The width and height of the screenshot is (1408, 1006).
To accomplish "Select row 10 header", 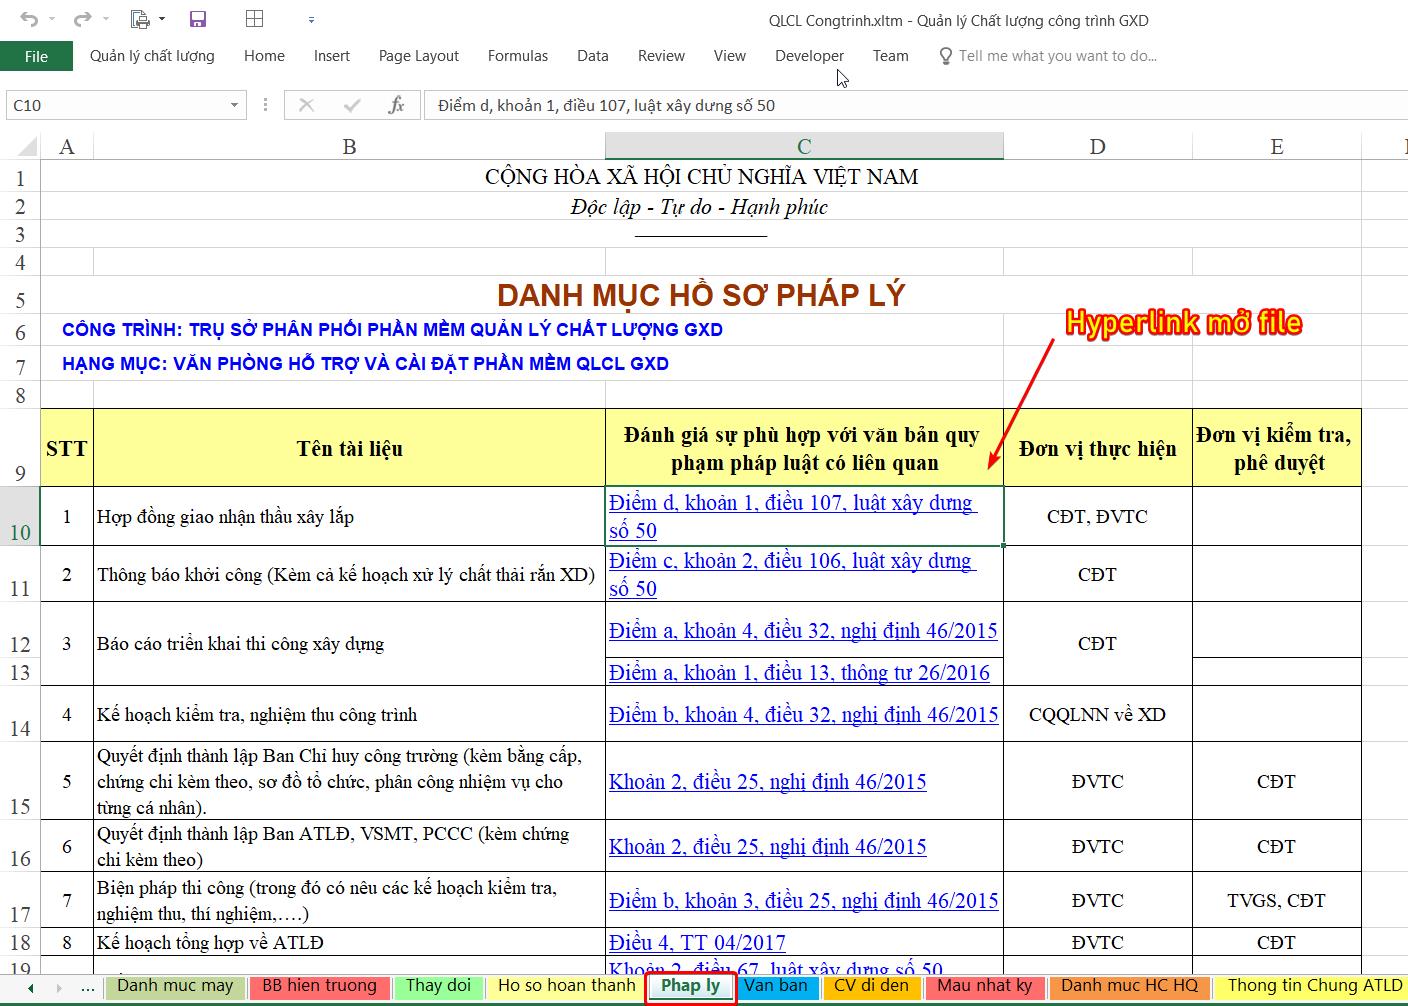I will (x=20, y=517).
